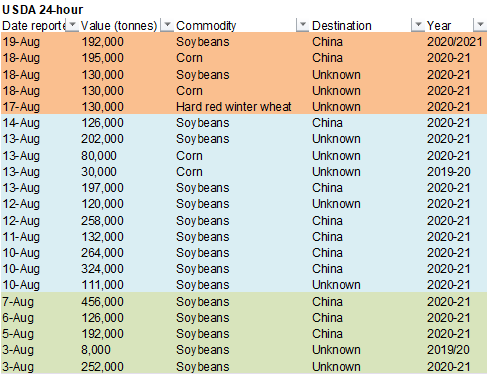Open the Value (tonnes) filter dropdown

[167, 25]
